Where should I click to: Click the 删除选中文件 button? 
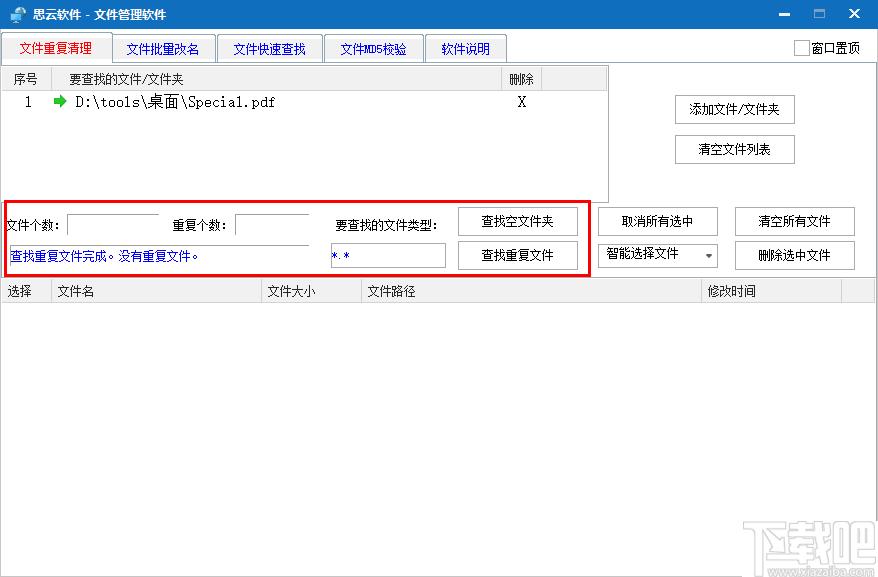(794, 255)
